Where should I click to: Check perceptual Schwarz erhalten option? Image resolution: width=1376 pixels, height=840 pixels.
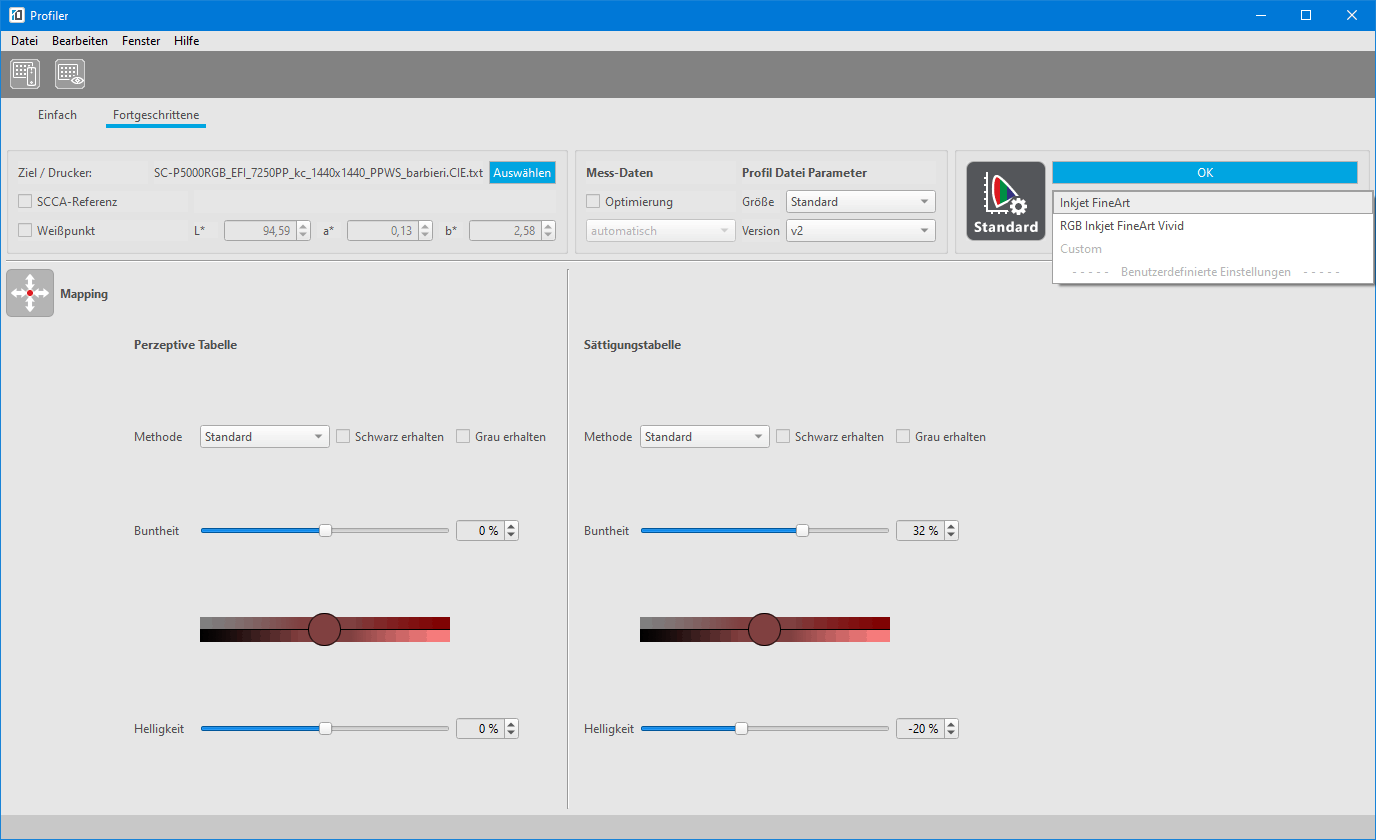point(343,437)
